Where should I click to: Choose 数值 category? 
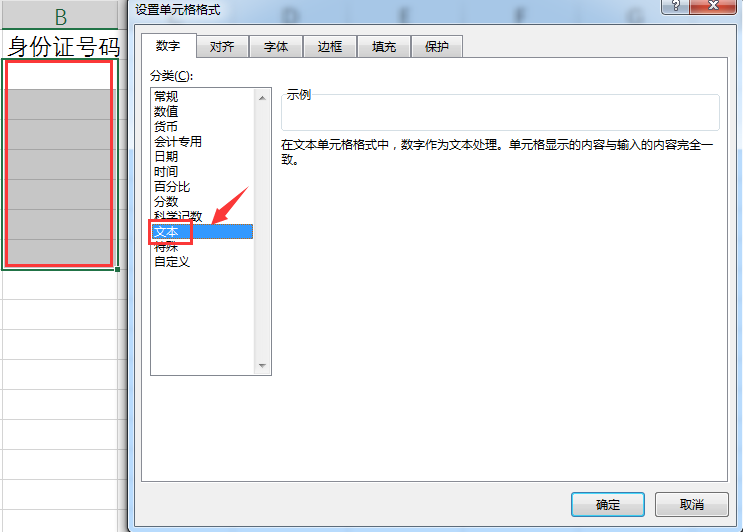[x=166, y=111]
